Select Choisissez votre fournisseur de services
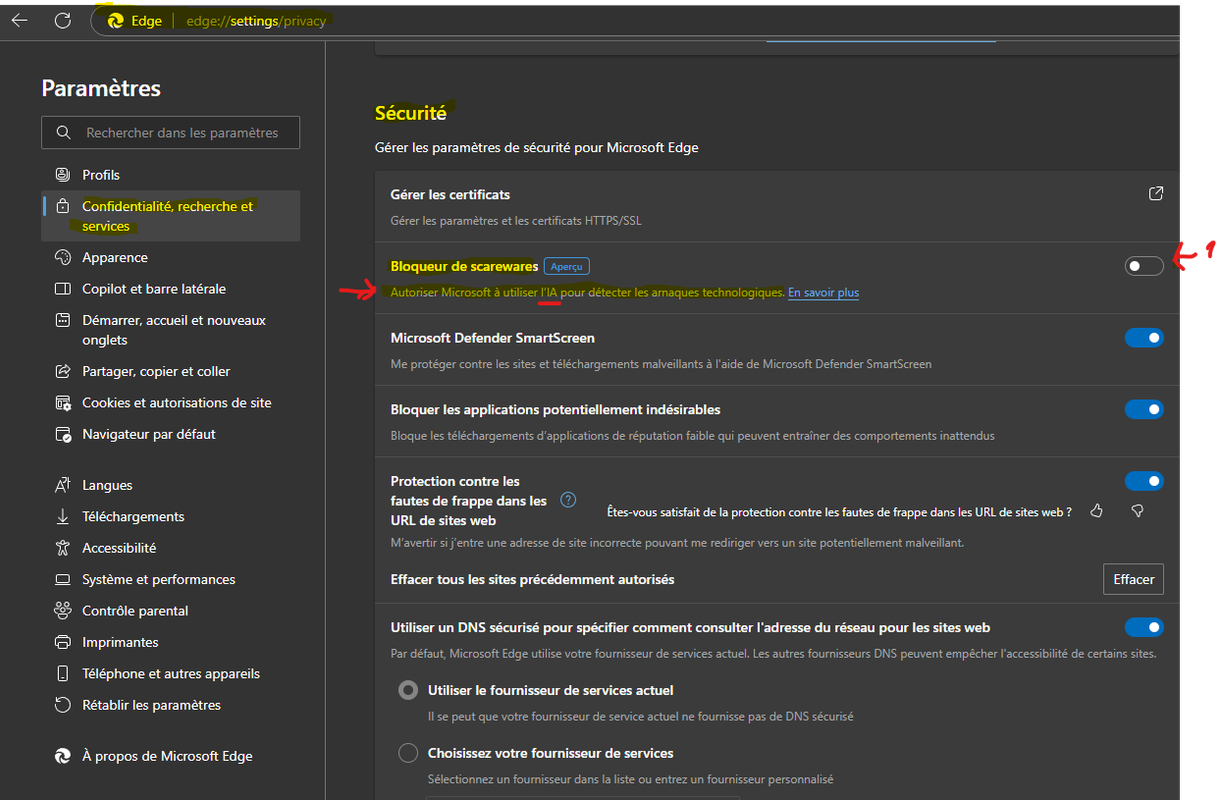The width and height of the screenshot is (1217, 800). (x=408, y=753)
